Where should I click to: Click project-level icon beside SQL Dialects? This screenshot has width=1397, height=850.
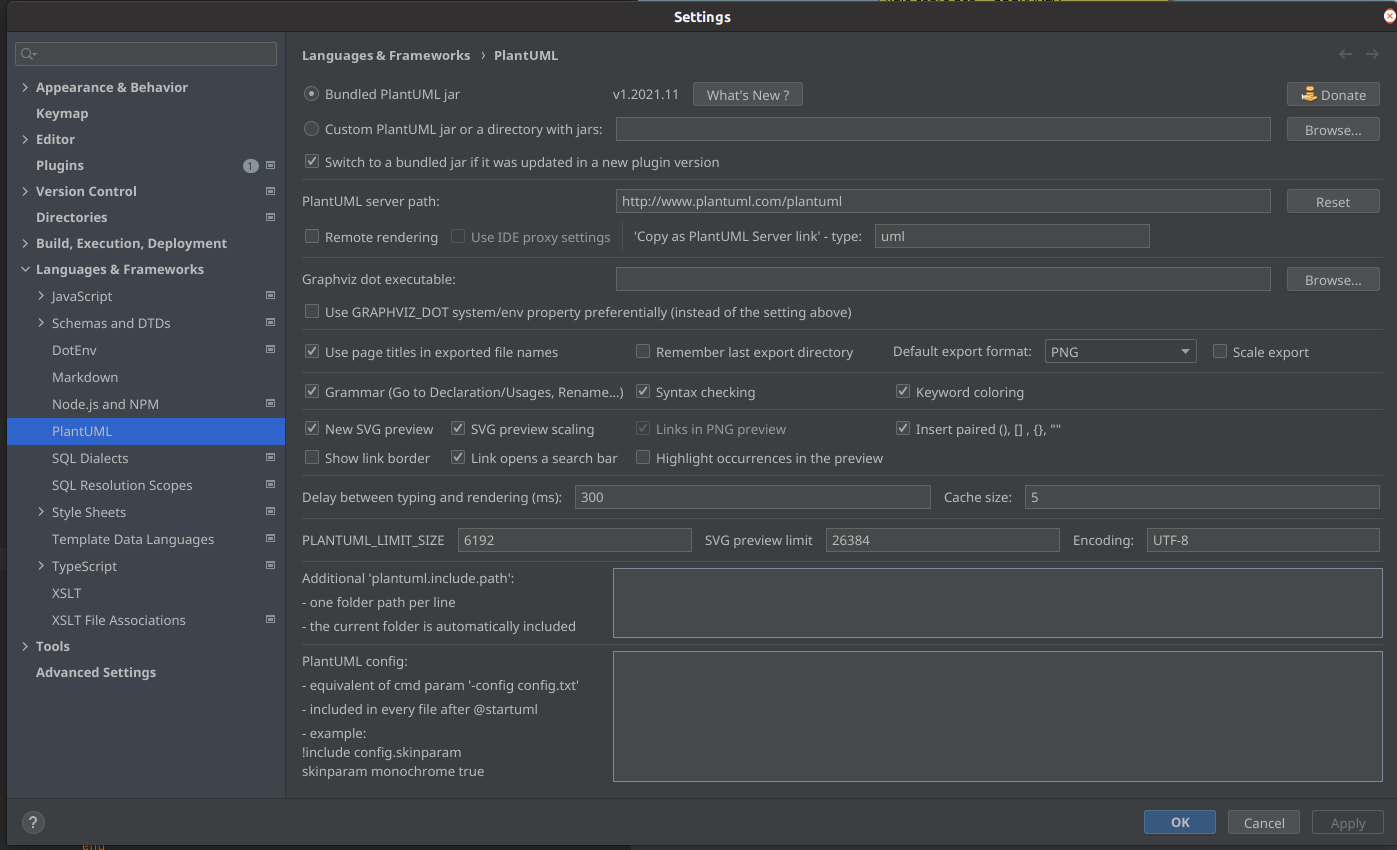pyautogui.click(x=270, y=458)
